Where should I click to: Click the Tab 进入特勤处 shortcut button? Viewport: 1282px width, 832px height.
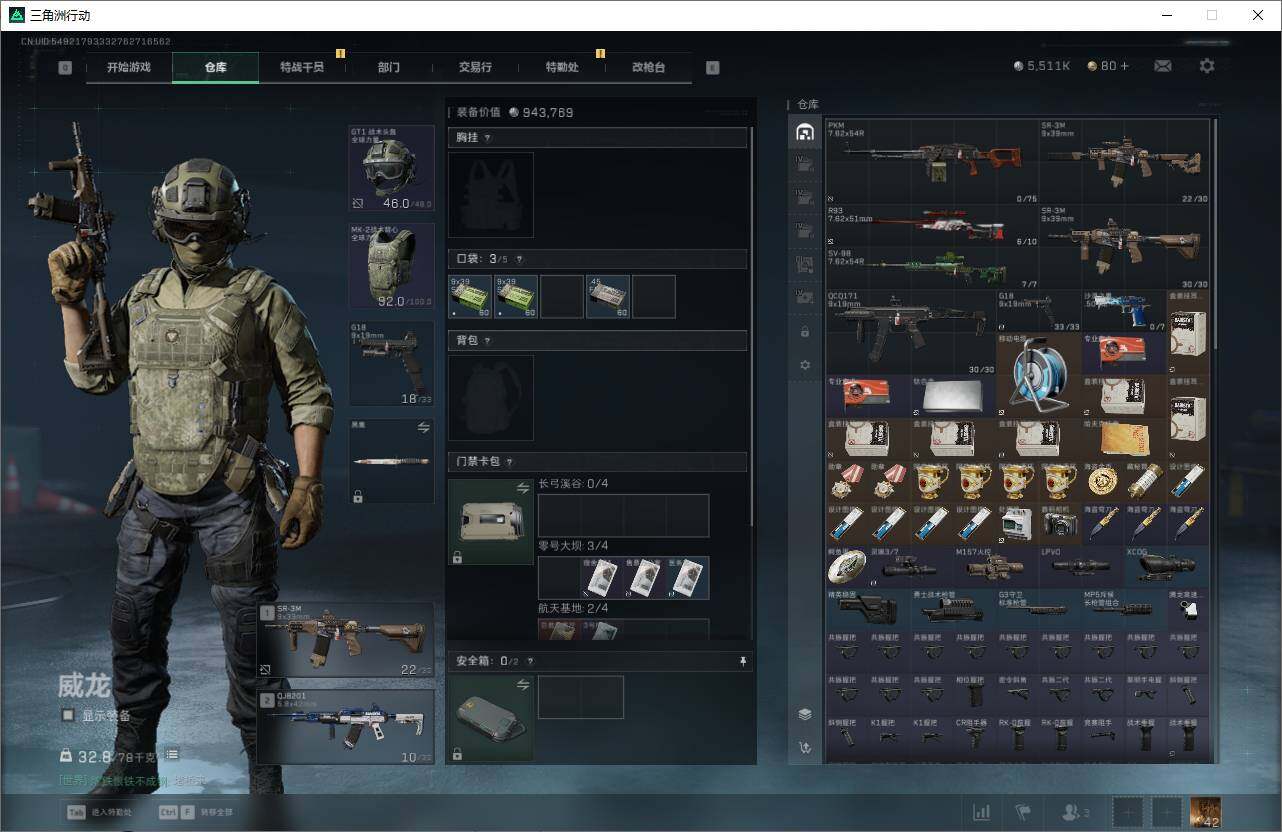tap(100, 813)
